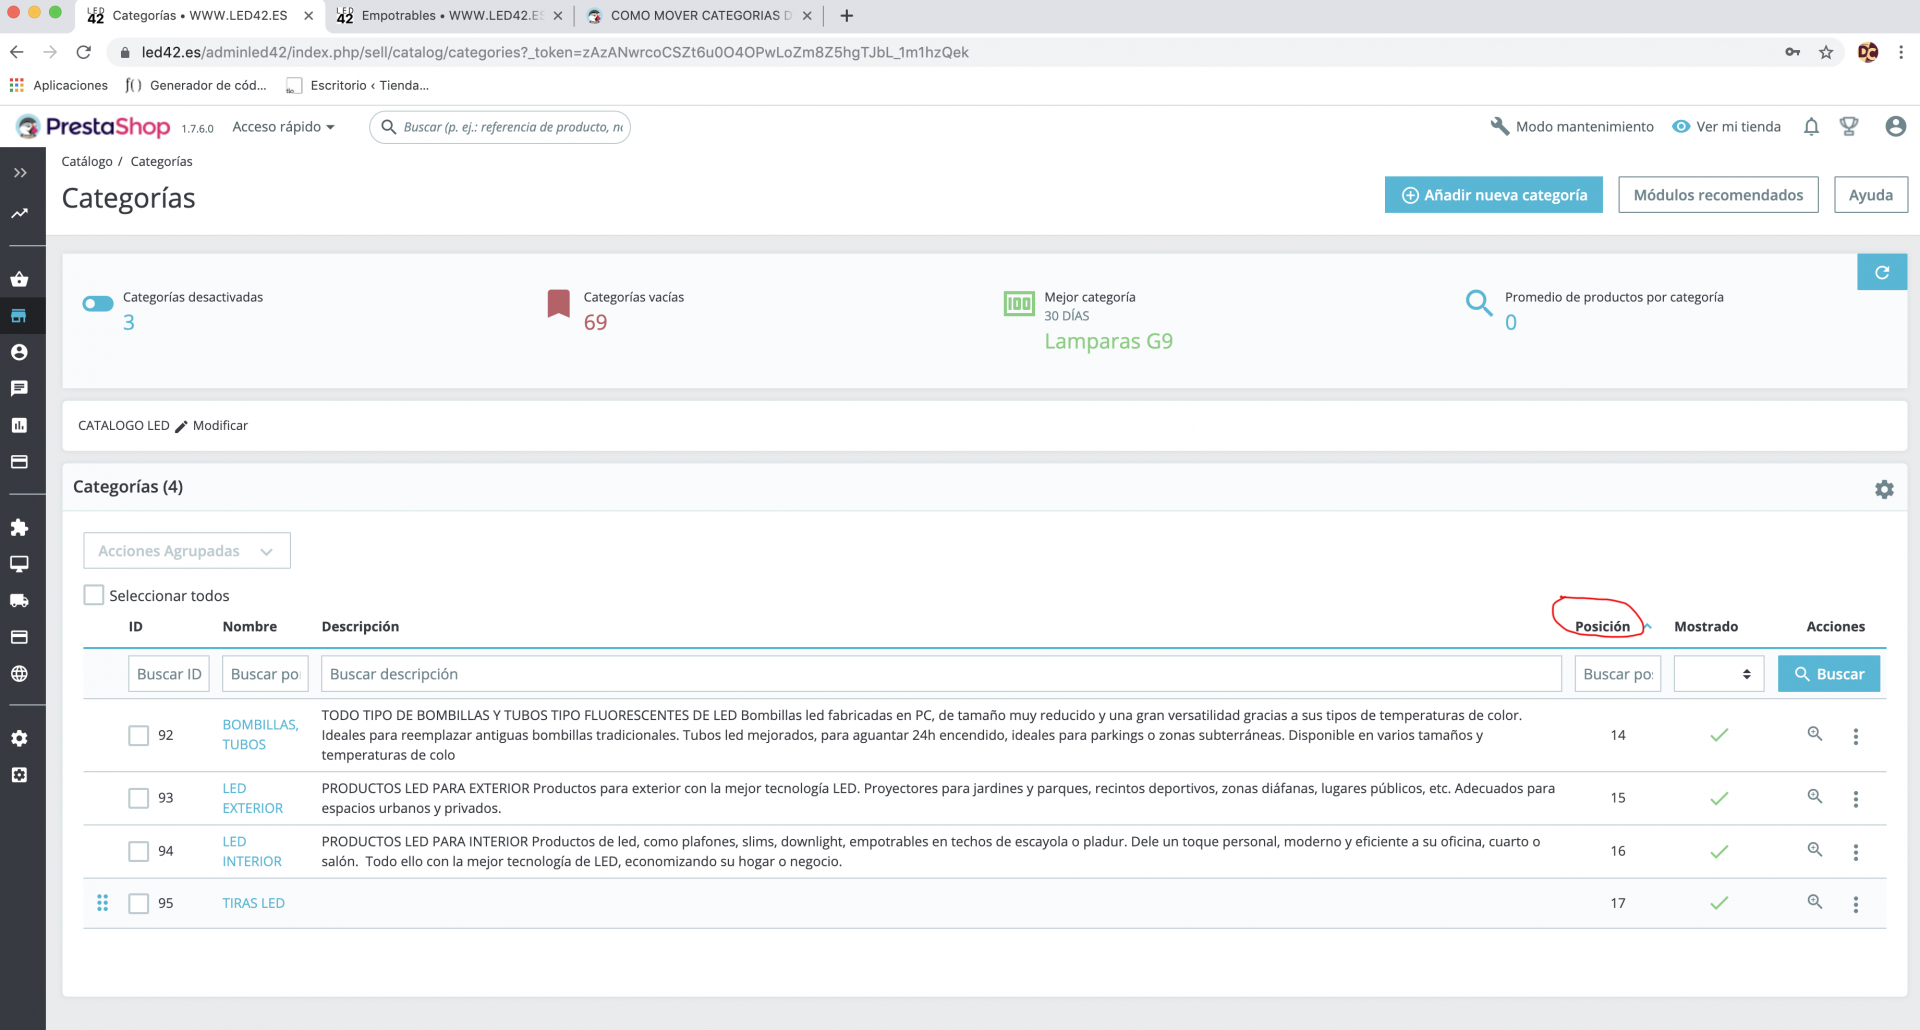Open Generador de cód... bookmark
Viewport: 1920px width, 1030px height.
[196, 85]
